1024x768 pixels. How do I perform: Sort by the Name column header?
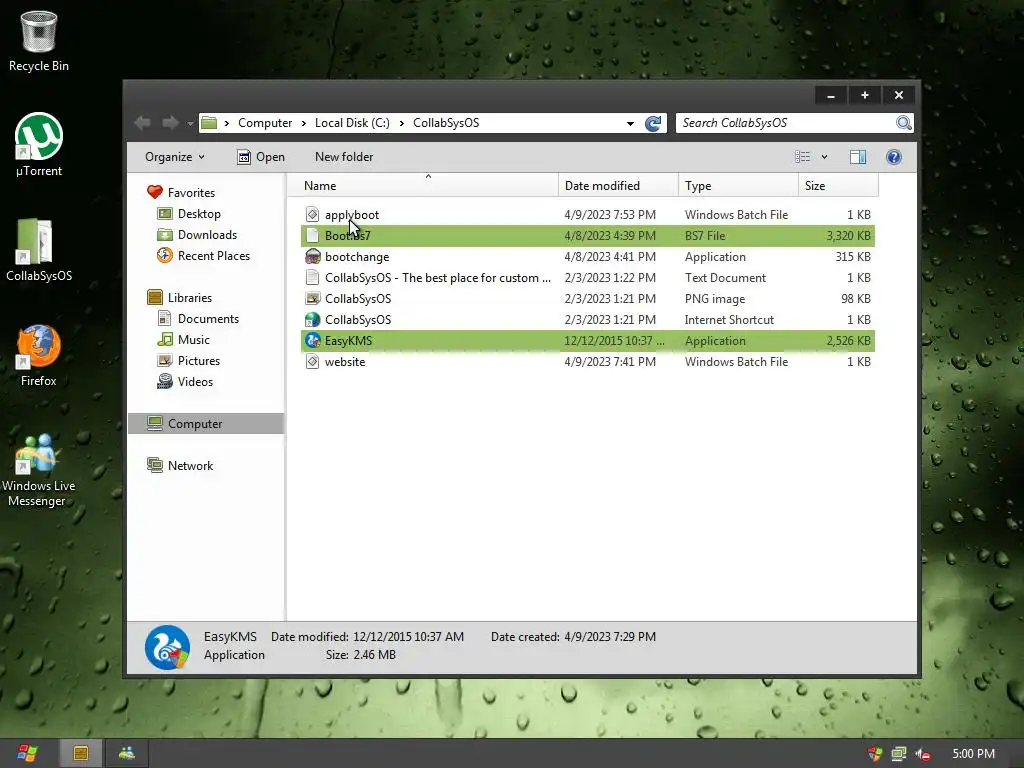[423, 185]
